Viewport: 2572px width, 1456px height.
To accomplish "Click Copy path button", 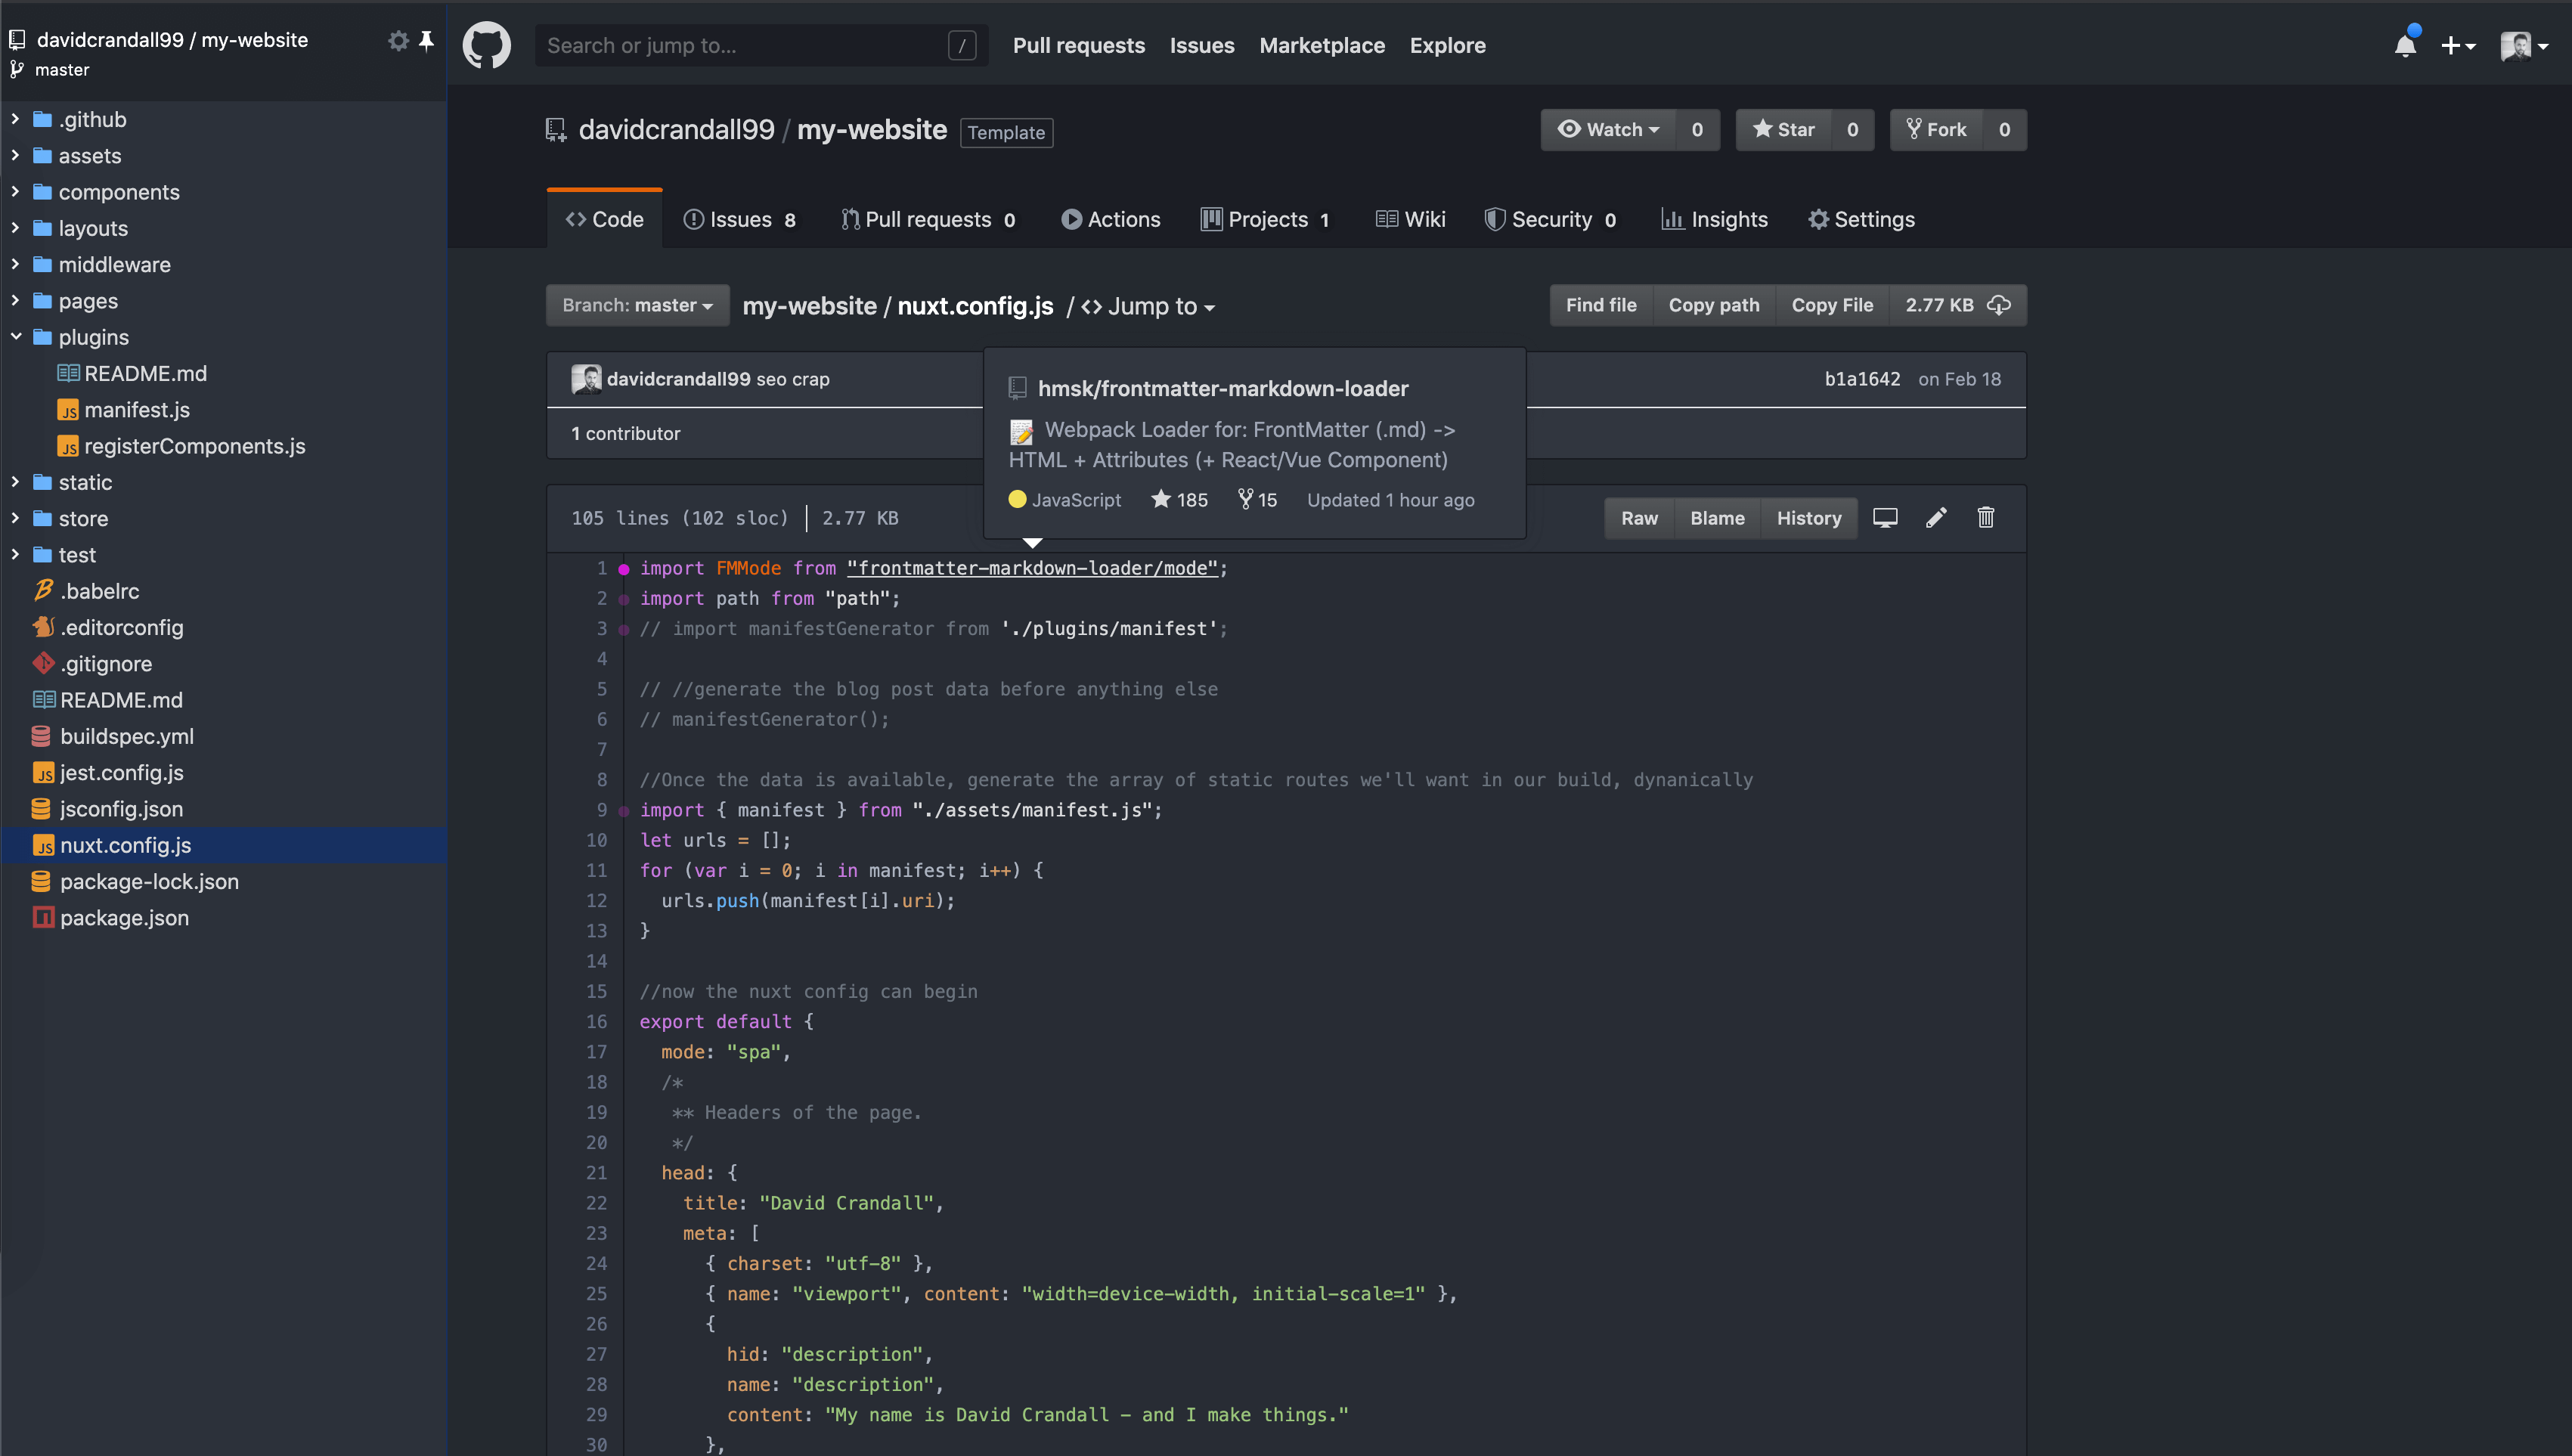I will pyautogui.click(x=1713, y=304).
